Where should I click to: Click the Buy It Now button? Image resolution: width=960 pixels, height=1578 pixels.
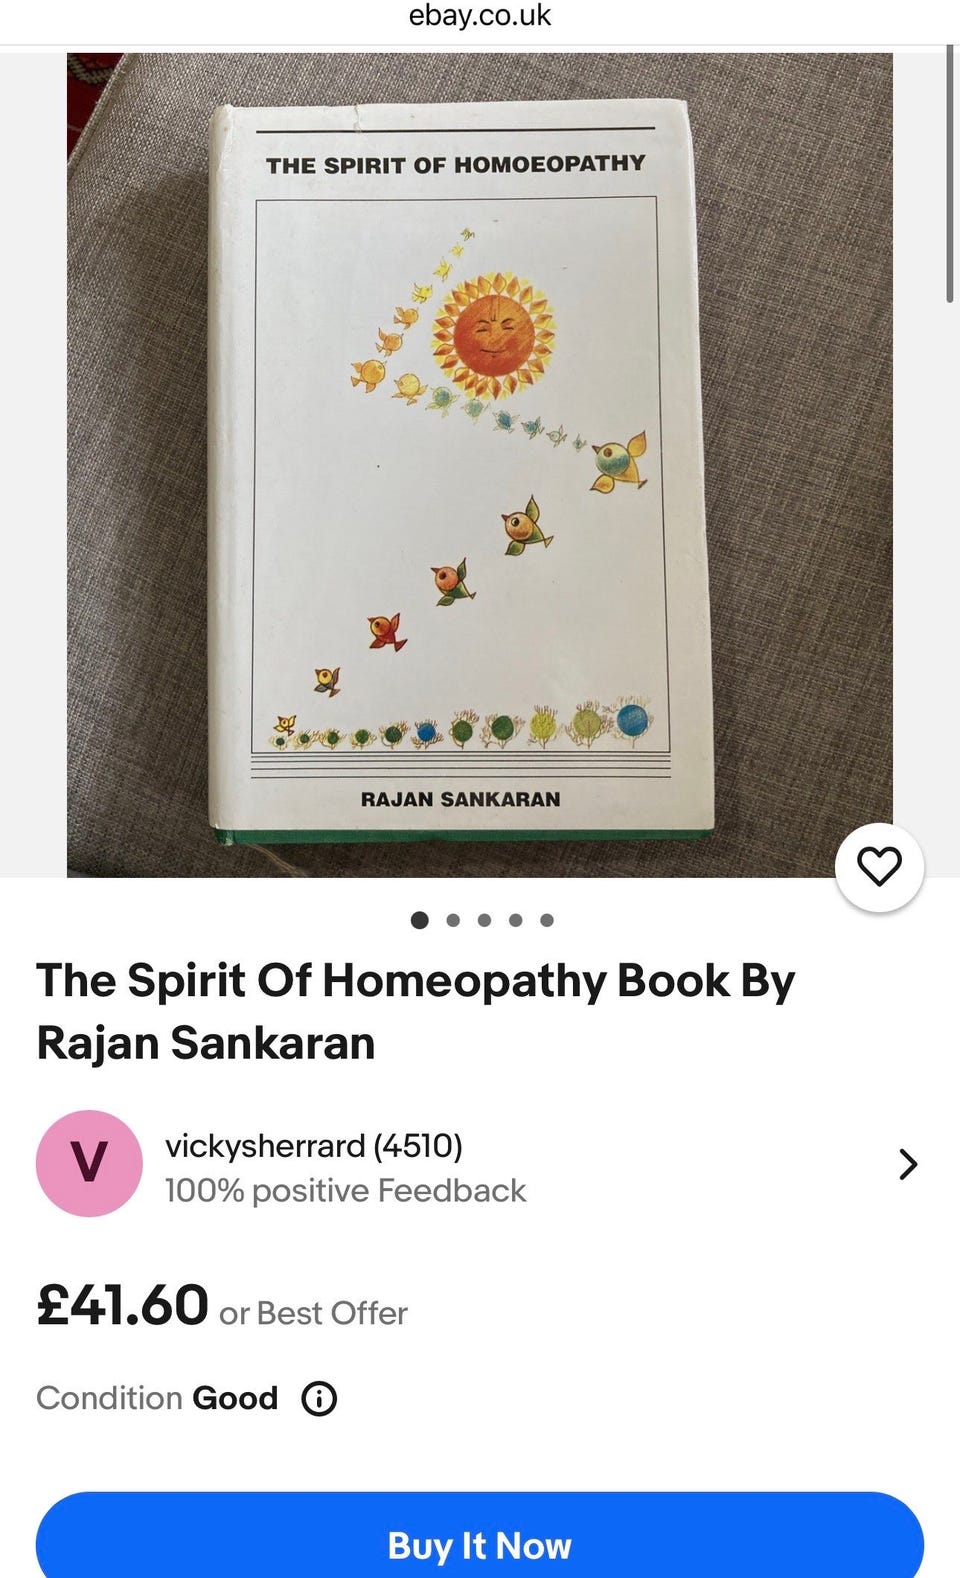480,1535
